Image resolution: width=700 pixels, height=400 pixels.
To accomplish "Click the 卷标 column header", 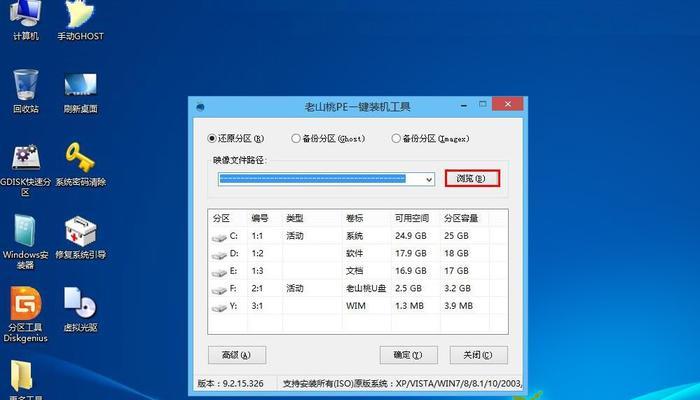I will coord(354,218).
